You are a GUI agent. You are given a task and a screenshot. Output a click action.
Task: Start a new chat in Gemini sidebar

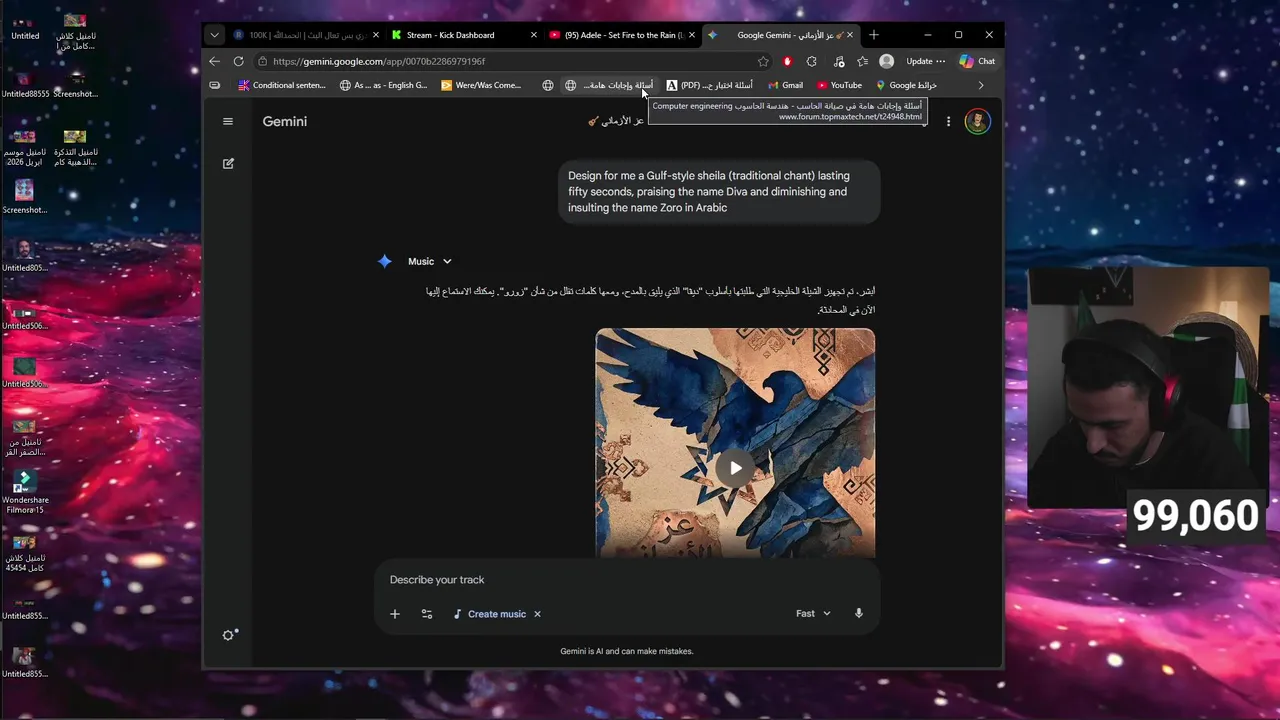coord(228,163)
